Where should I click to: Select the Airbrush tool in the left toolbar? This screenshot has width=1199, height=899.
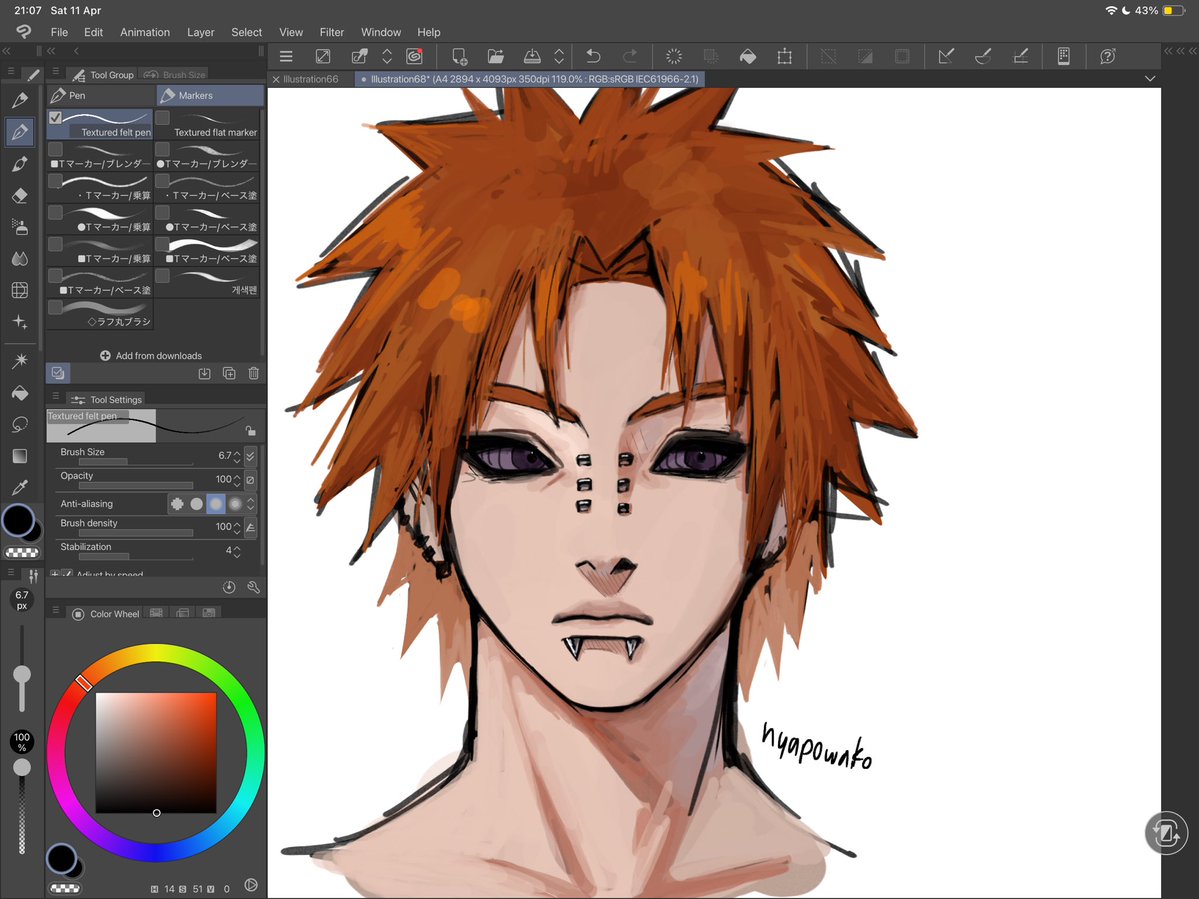(20, 227)
